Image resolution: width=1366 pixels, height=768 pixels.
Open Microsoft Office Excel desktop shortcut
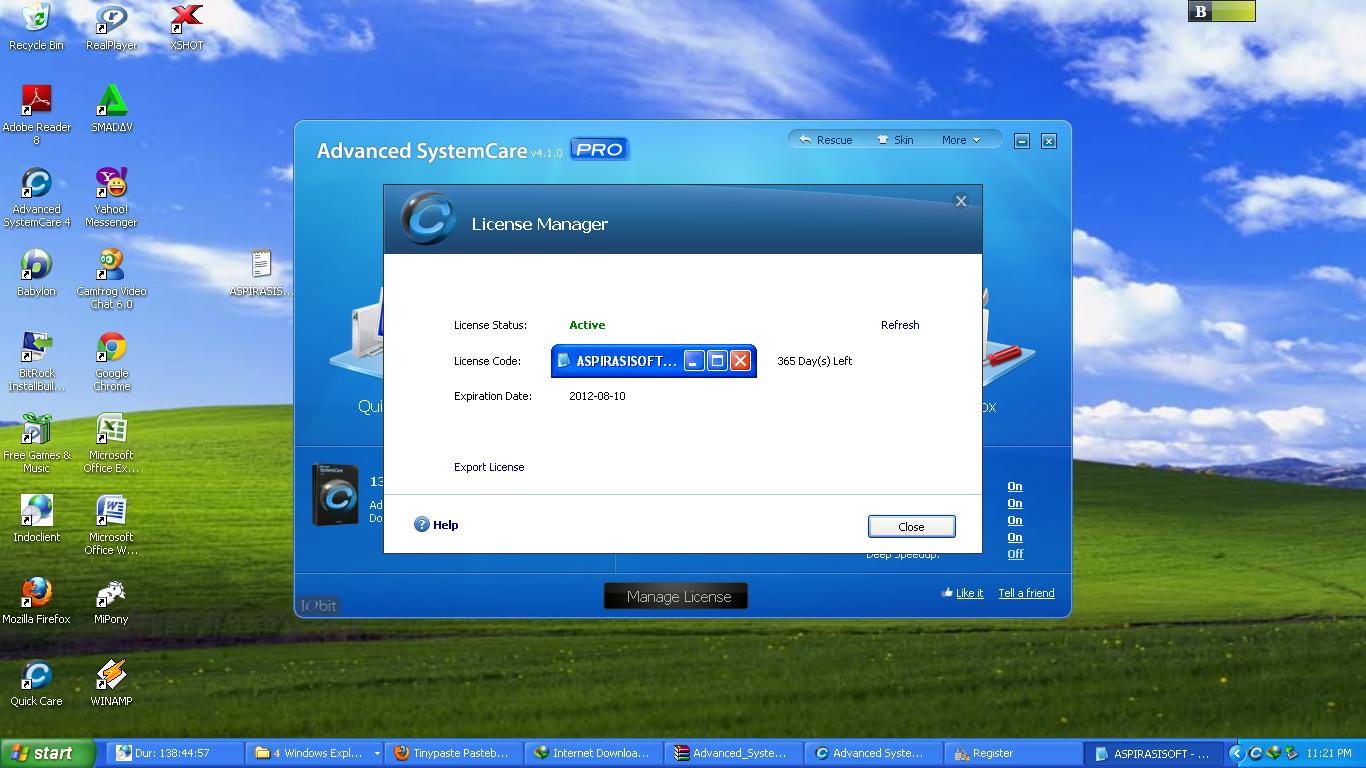click(x=111, y=443)
